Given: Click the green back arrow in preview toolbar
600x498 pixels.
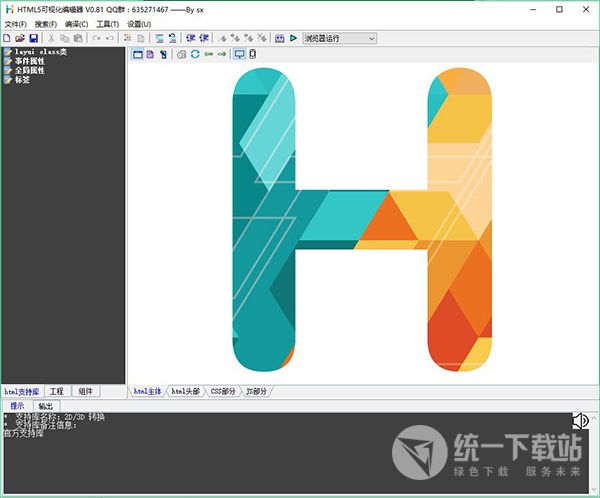Looking at the screenshot, I should (208, 54).
